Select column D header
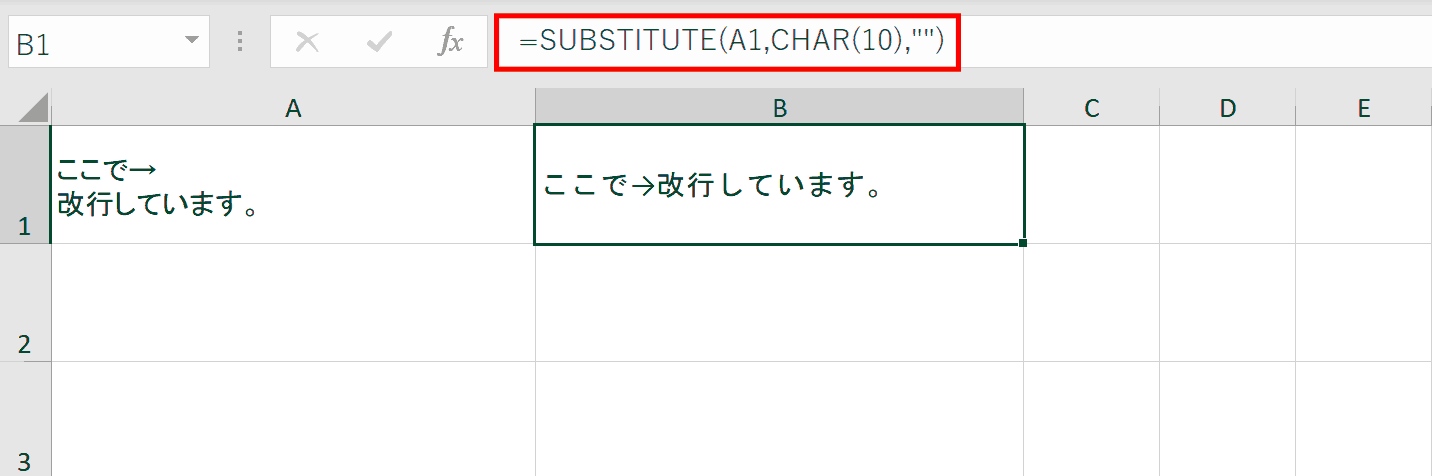The width and height of the screenshot is (1432, 476). [1227, 107]
